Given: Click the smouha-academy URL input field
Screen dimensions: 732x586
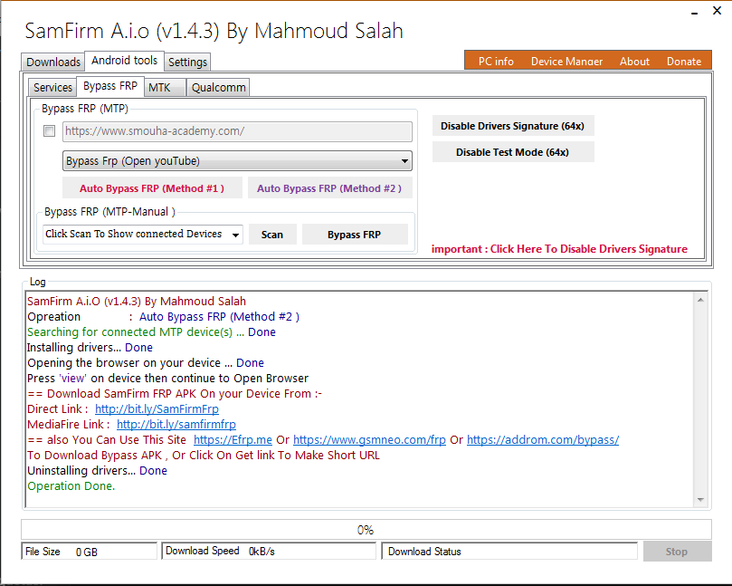Looking at the screenshot, I should tap(238, 131).
